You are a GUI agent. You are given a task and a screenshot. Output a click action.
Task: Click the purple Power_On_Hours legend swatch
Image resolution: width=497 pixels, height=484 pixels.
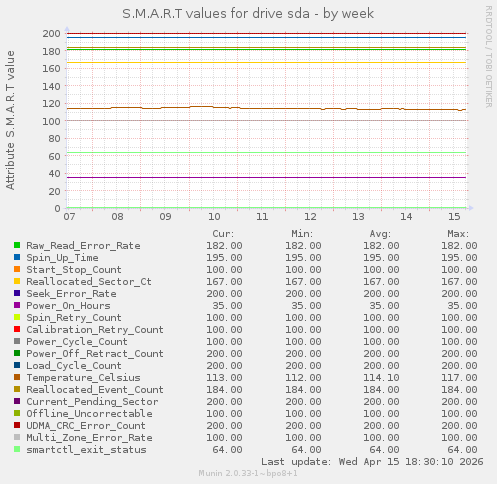tap(17, 305)
